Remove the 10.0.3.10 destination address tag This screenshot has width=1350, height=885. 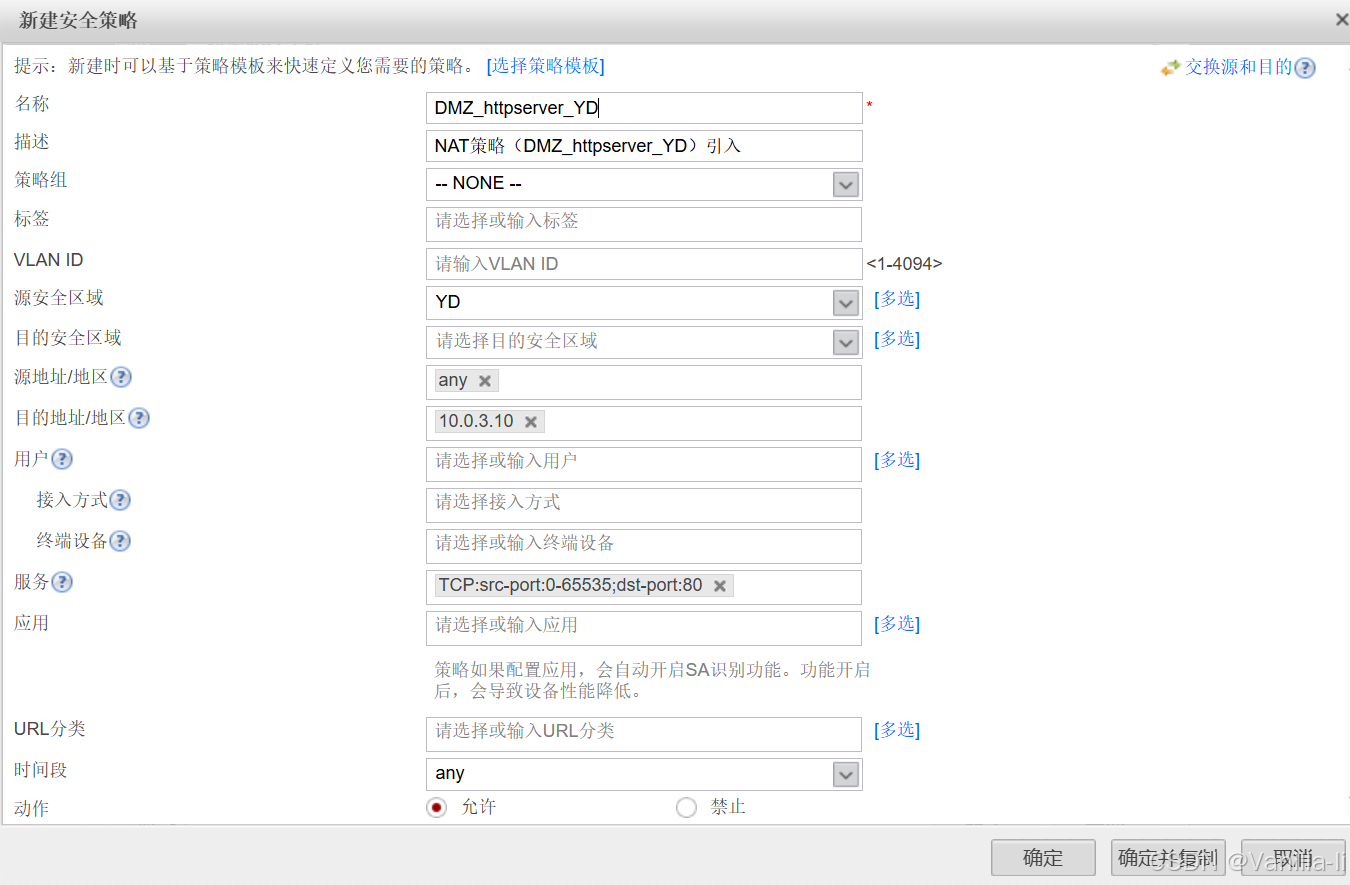point(531,422)
